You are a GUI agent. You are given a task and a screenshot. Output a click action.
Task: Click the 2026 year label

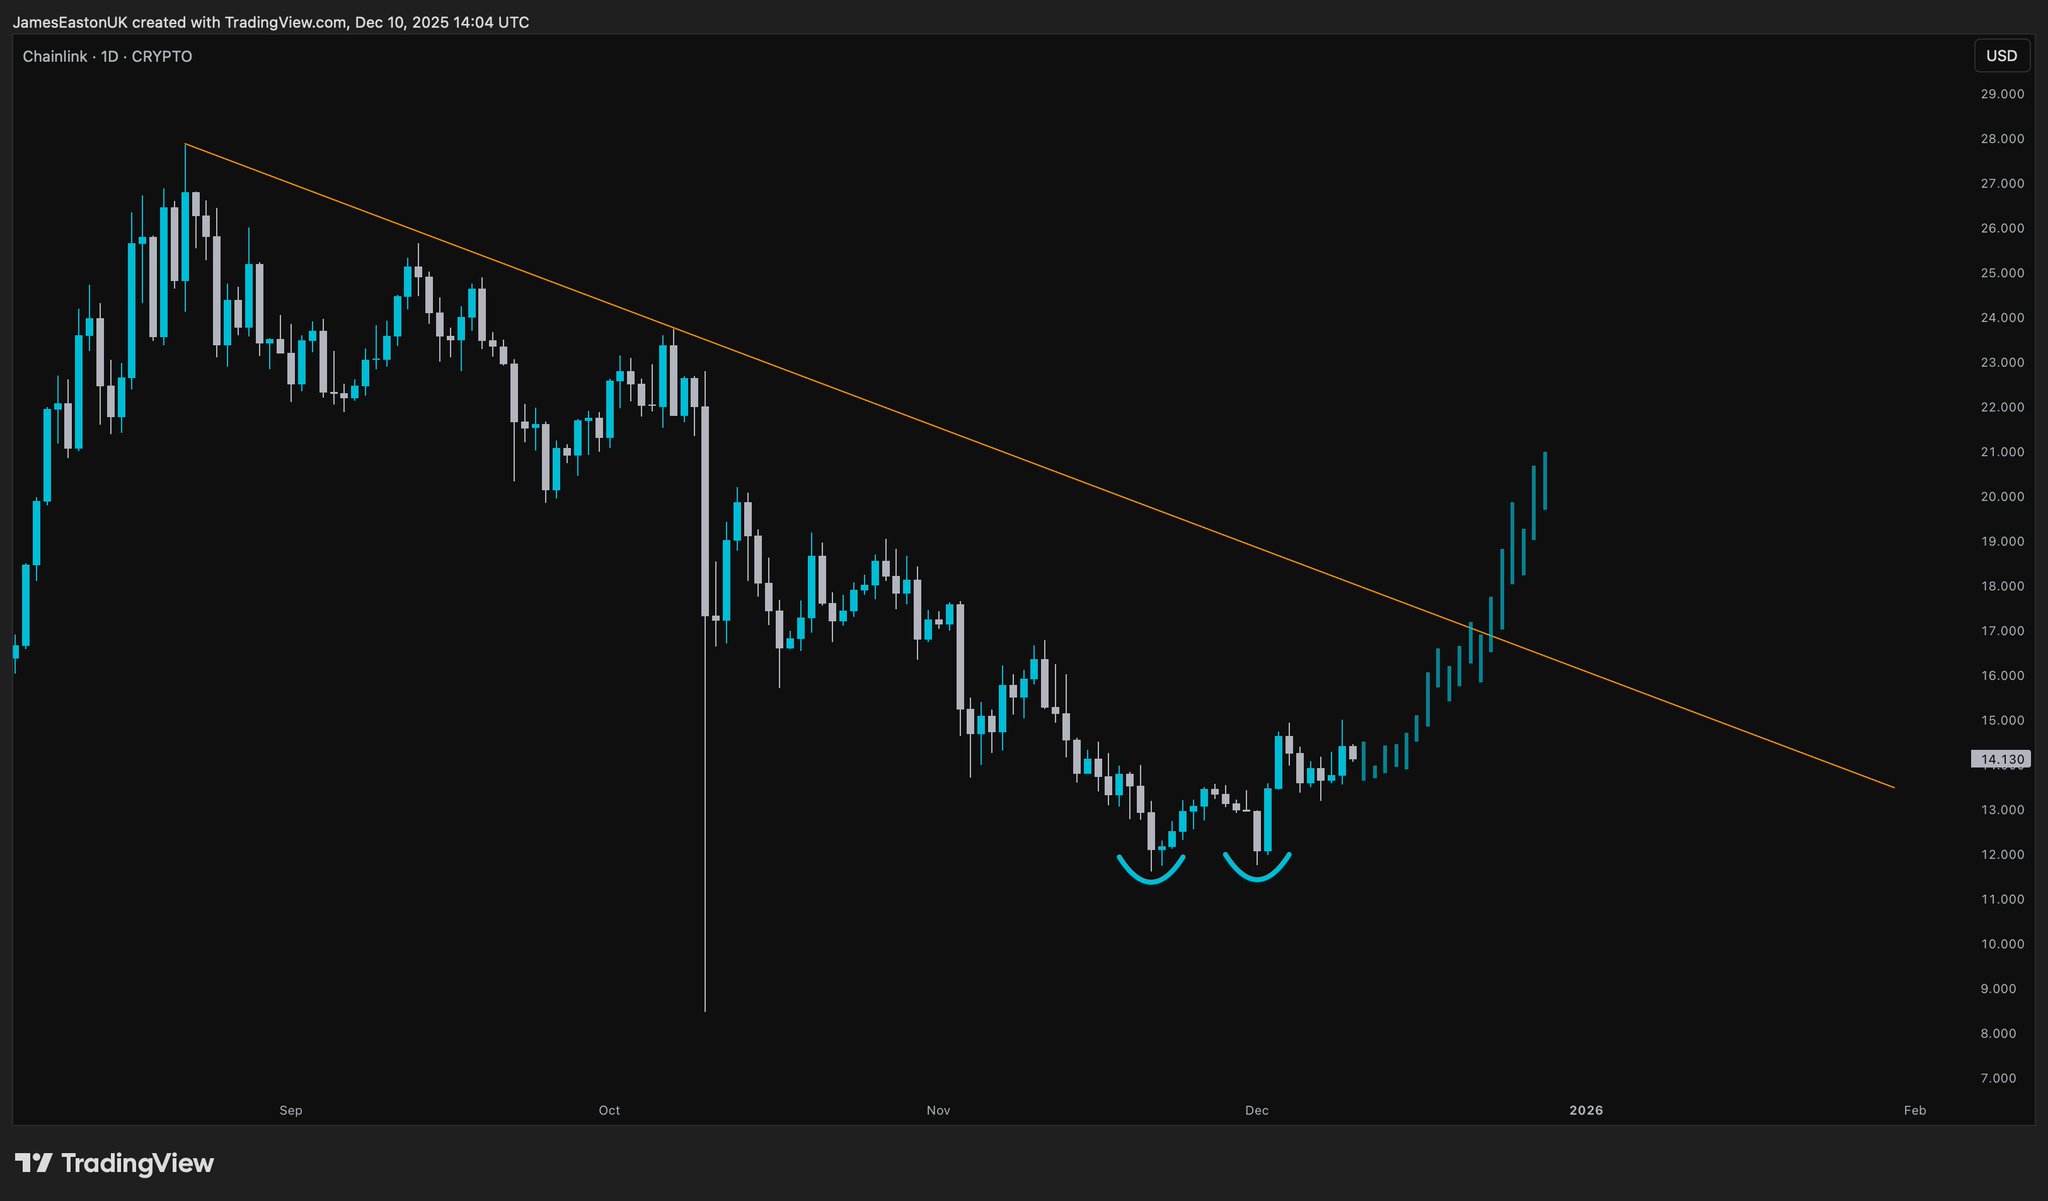pos(1586,1110)
